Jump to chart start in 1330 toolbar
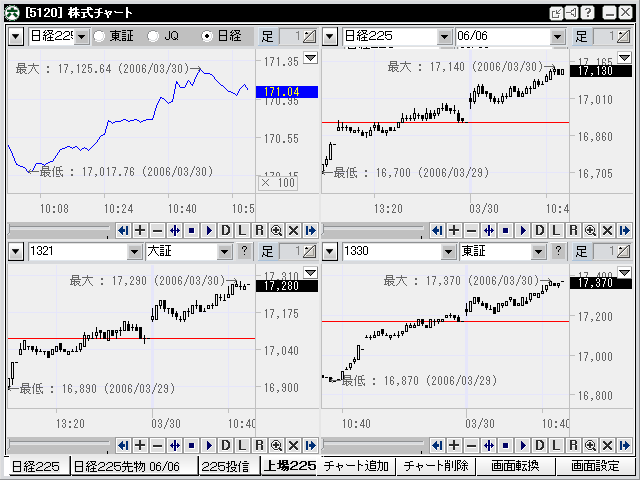The image size is (640, 480). (x=437, y=445)
